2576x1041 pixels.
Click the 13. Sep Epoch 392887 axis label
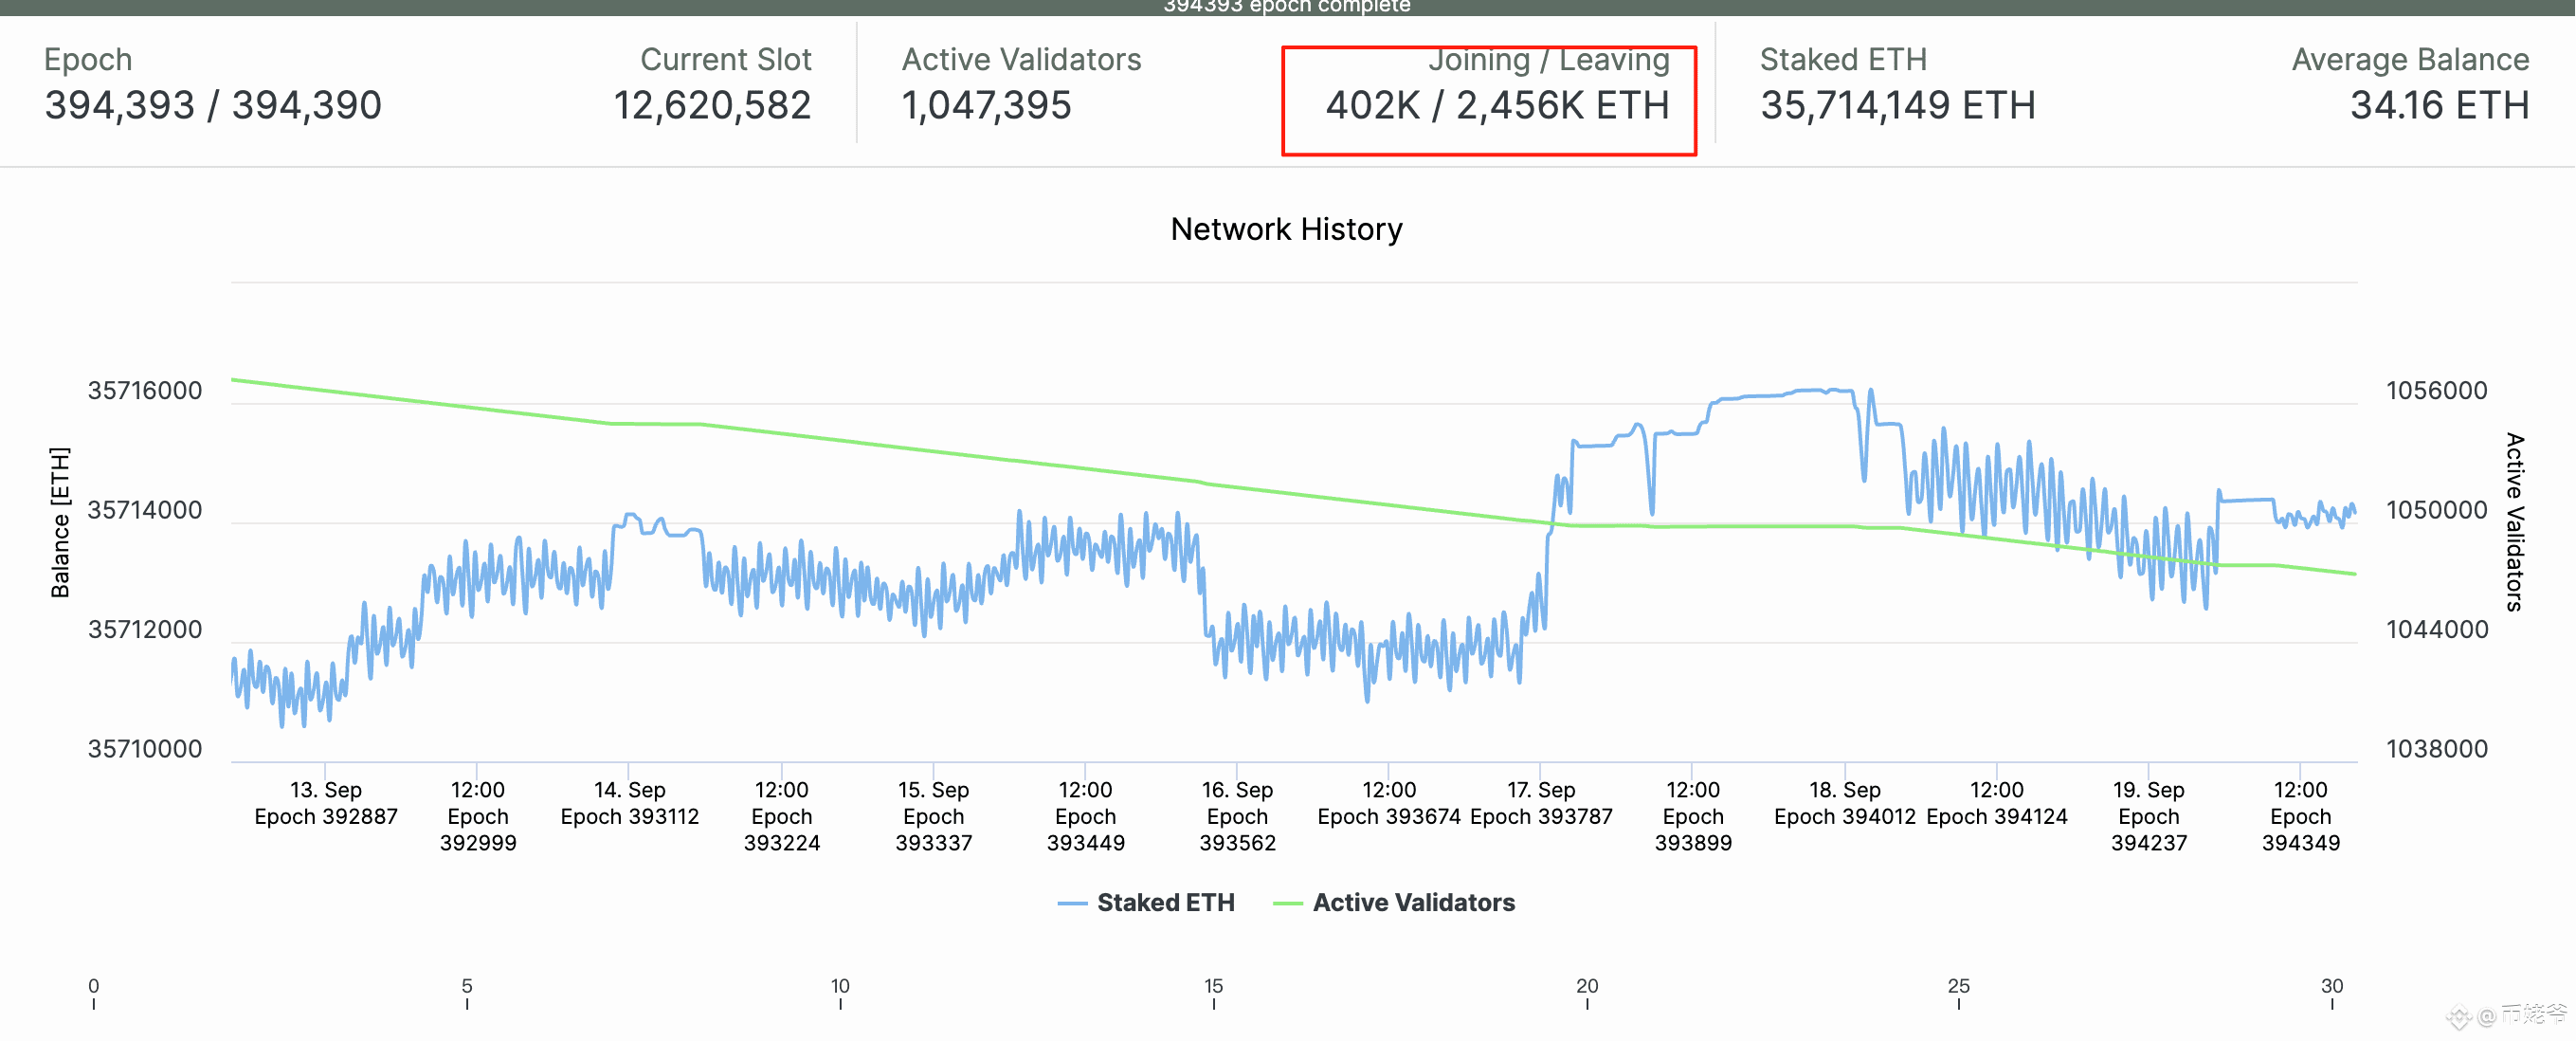[326, 803]
